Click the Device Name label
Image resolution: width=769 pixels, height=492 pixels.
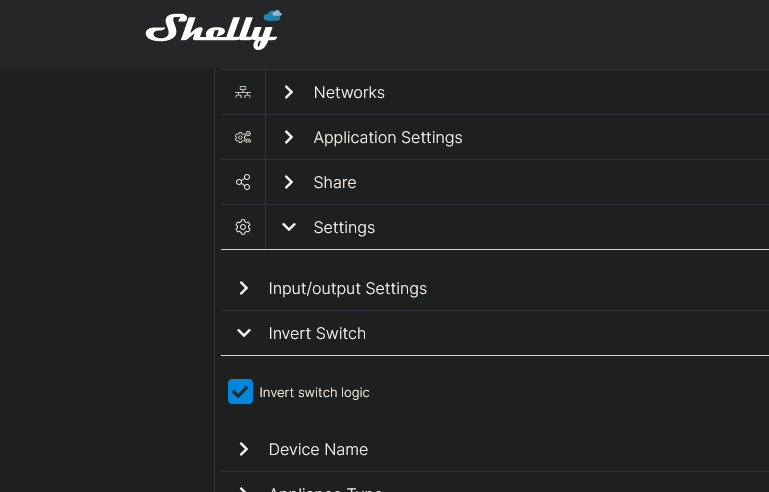pyautogui.click(x=318, y=449)
